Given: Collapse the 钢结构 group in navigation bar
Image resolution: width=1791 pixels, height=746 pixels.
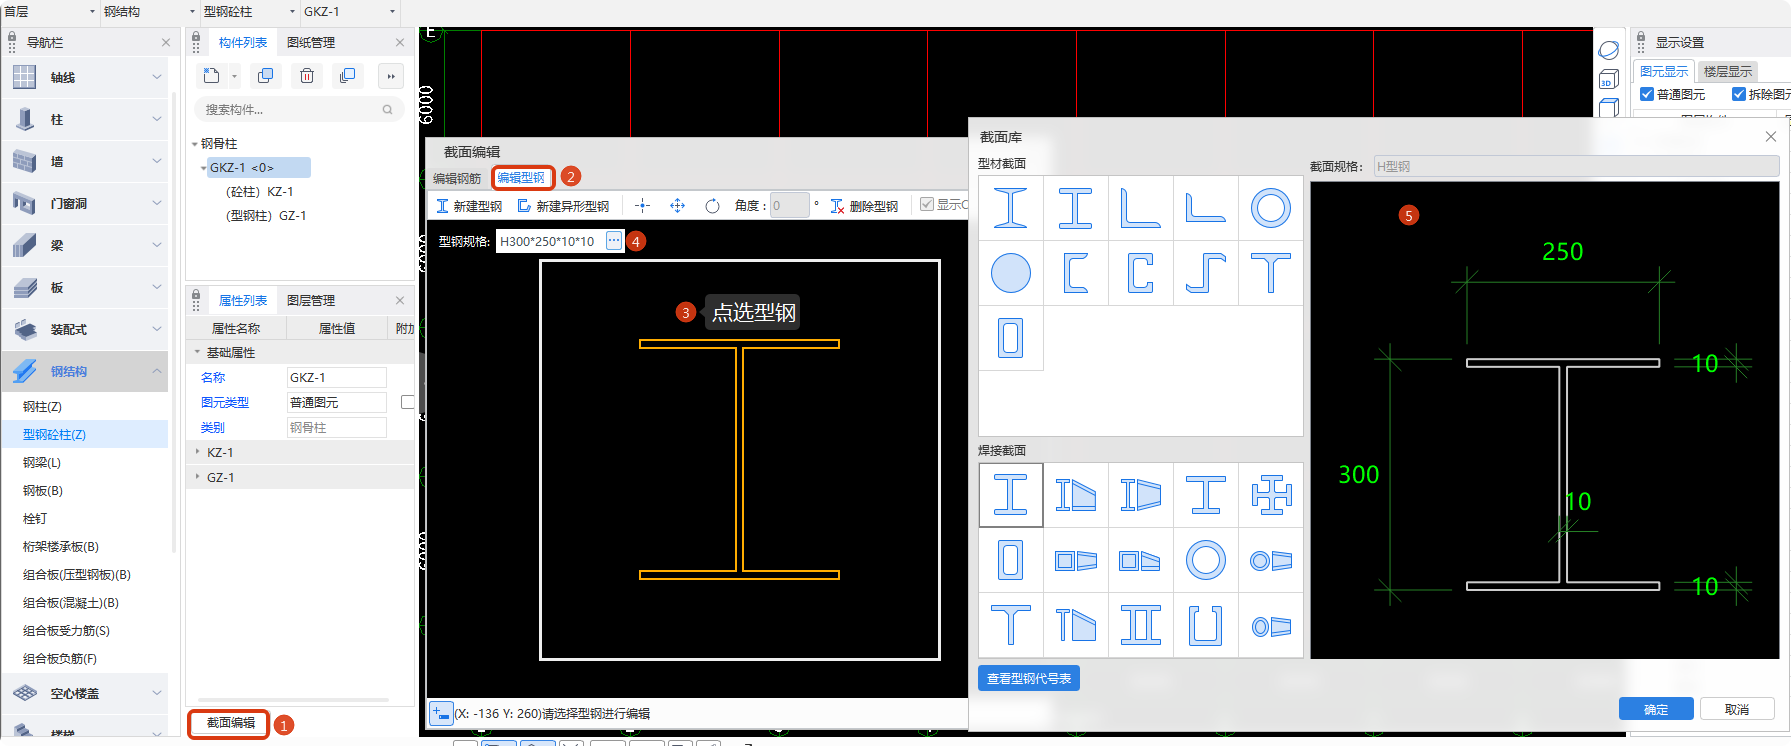Looking at the screenshot, I should pyautogui.click(x=157, y=371).
